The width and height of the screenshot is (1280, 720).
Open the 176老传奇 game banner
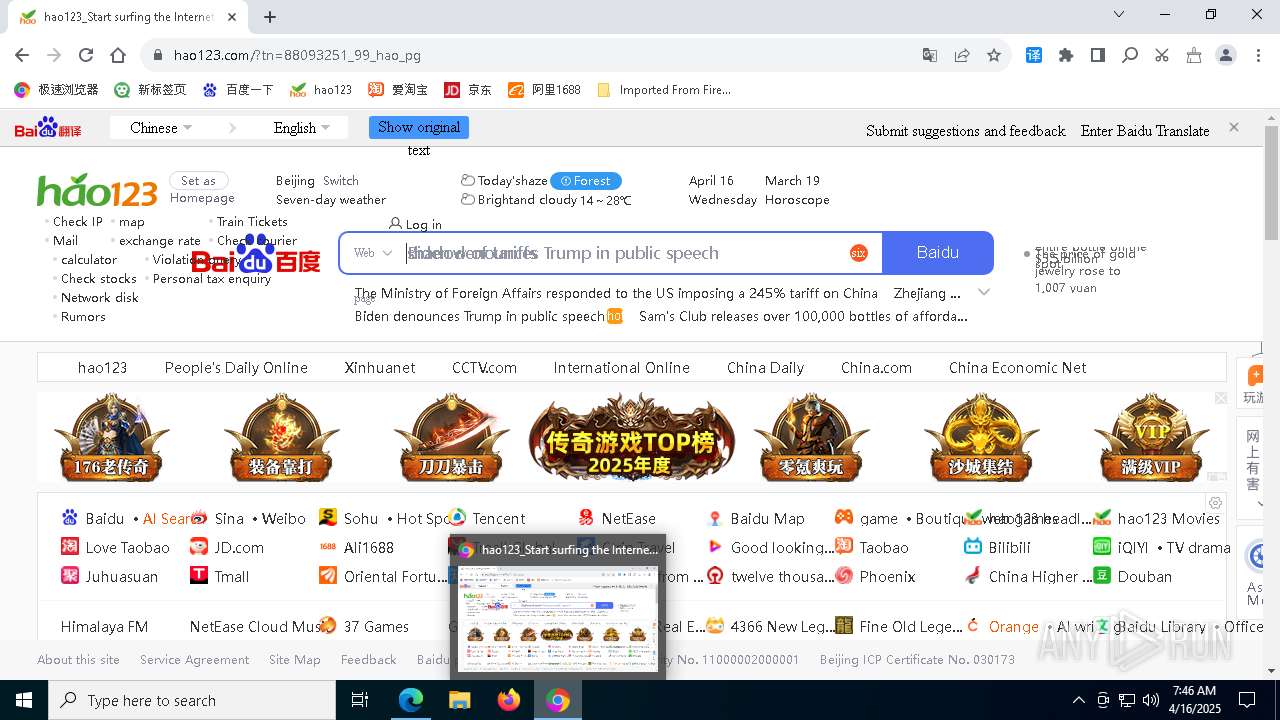(111, 437)
